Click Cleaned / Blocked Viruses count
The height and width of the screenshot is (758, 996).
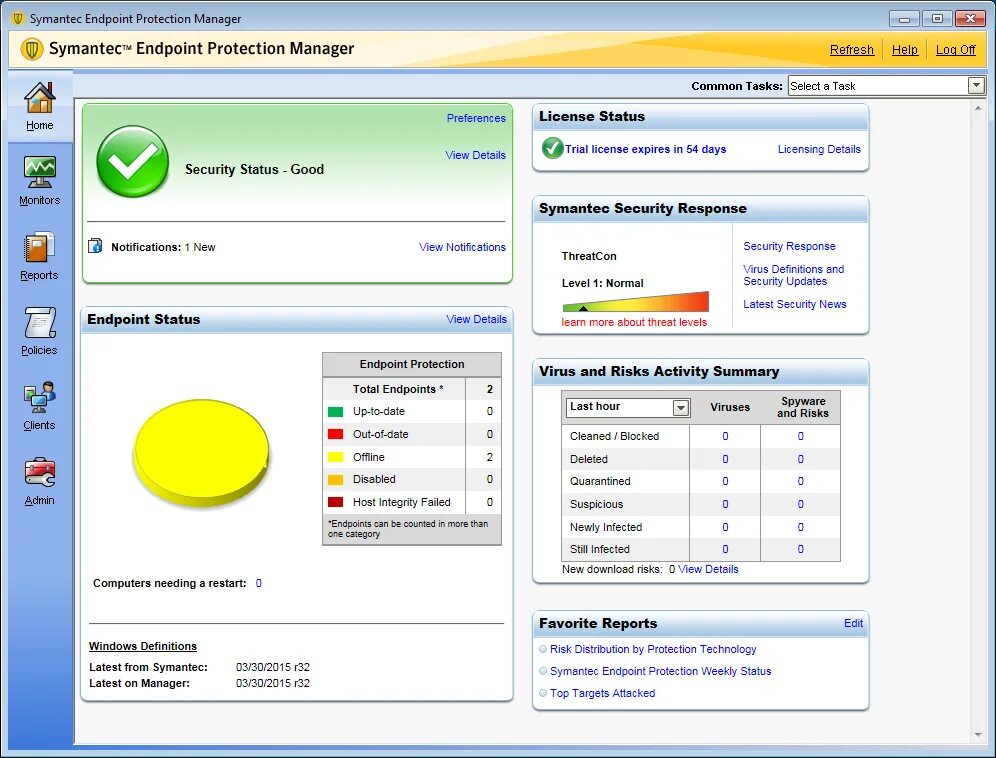pos(725,437)
